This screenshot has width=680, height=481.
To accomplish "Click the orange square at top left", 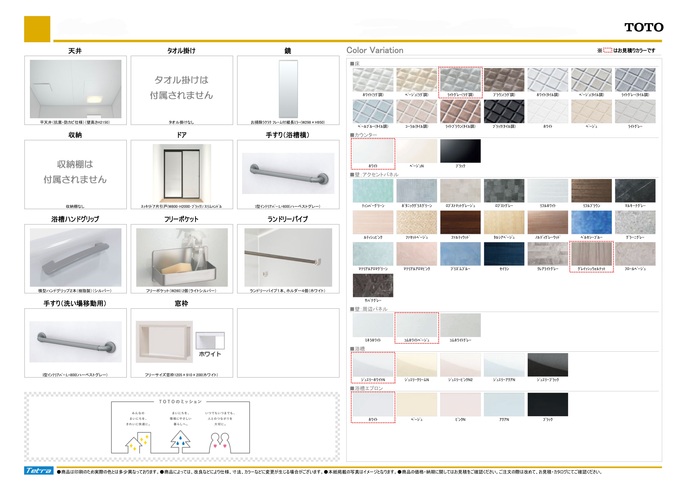I will 37,28.
